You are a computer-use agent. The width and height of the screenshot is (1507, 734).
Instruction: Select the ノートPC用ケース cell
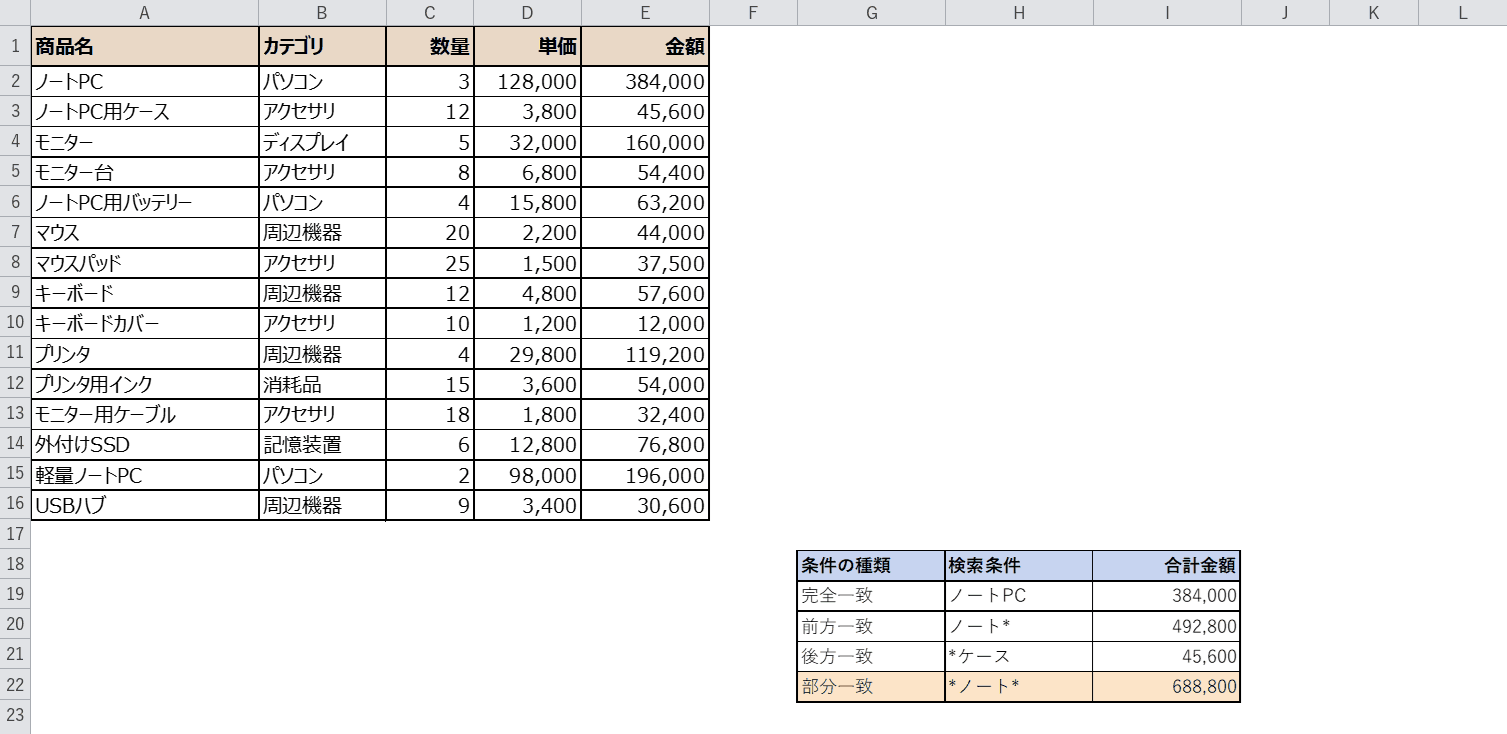pos(145,112)
